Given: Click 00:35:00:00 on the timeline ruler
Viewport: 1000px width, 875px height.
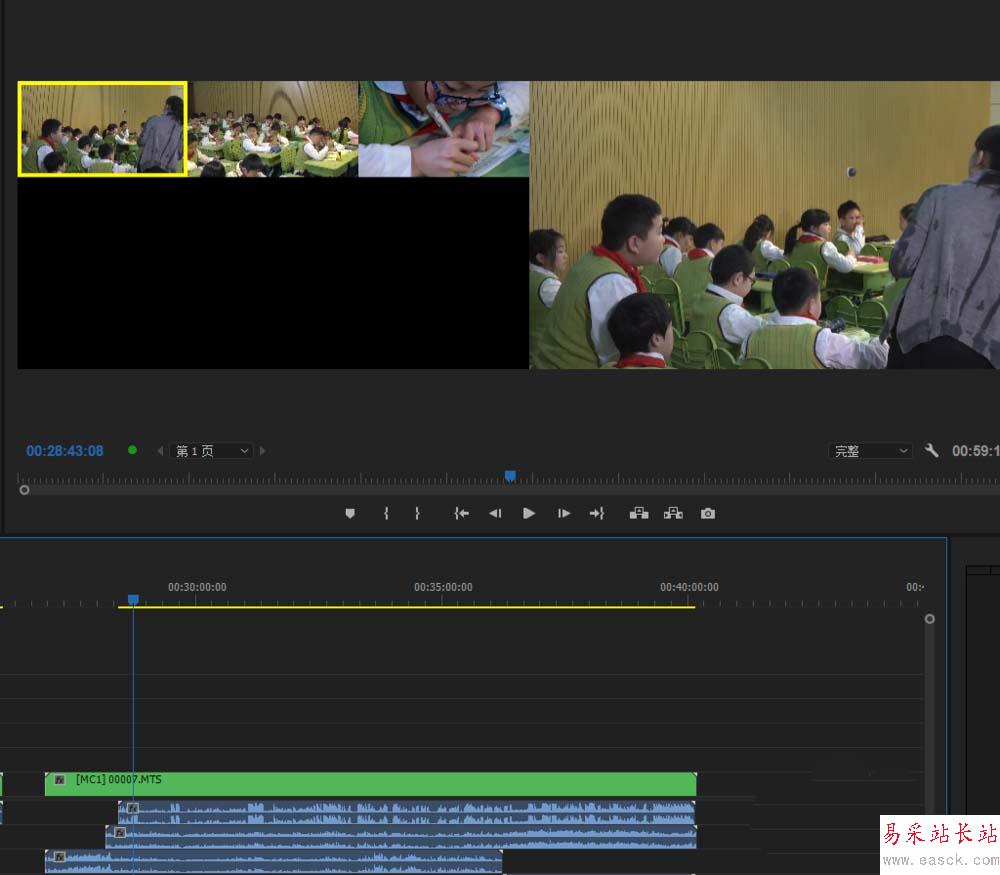Looking at the screenshot, I should pyautogui.click(x=443, y=587).
